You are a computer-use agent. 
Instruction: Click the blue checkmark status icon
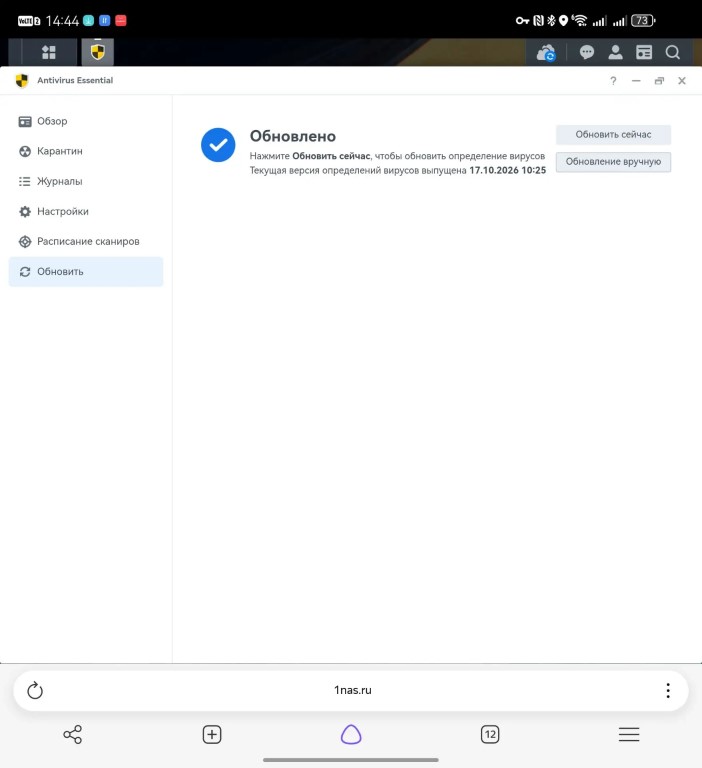(218, 145)
